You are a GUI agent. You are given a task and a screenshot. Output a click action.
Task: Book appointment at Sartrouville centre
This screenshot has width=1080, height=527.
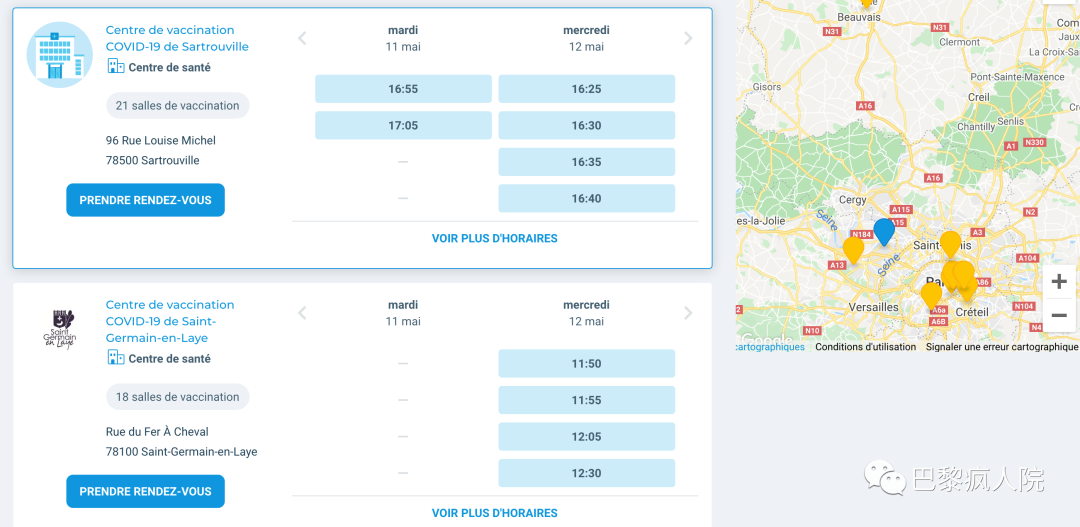145,200
